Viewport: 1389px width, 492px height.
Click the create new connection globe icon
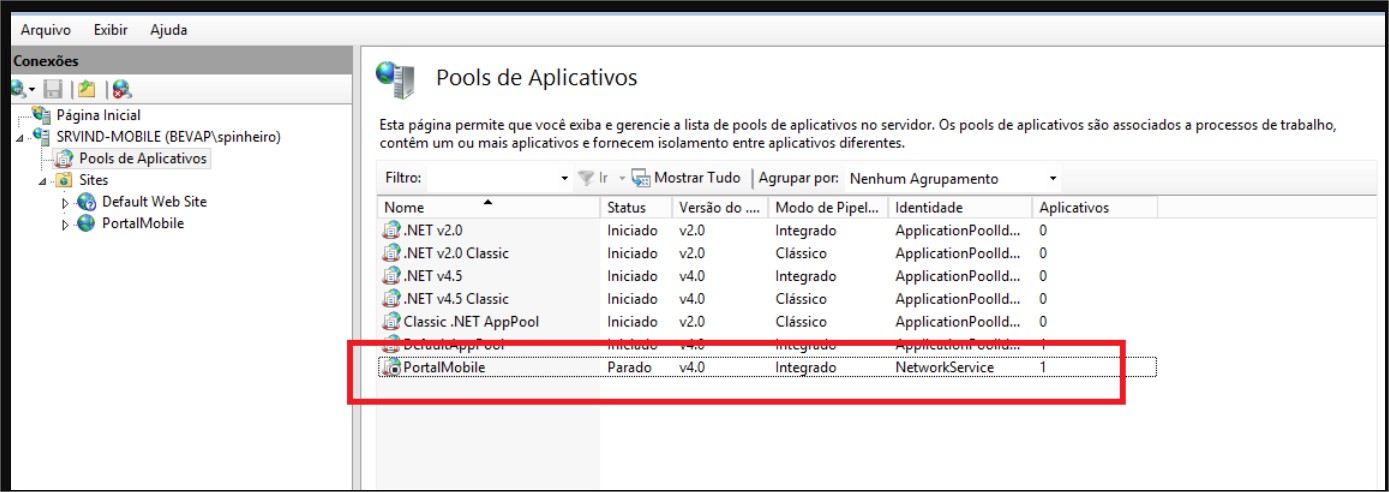point(17,89)
